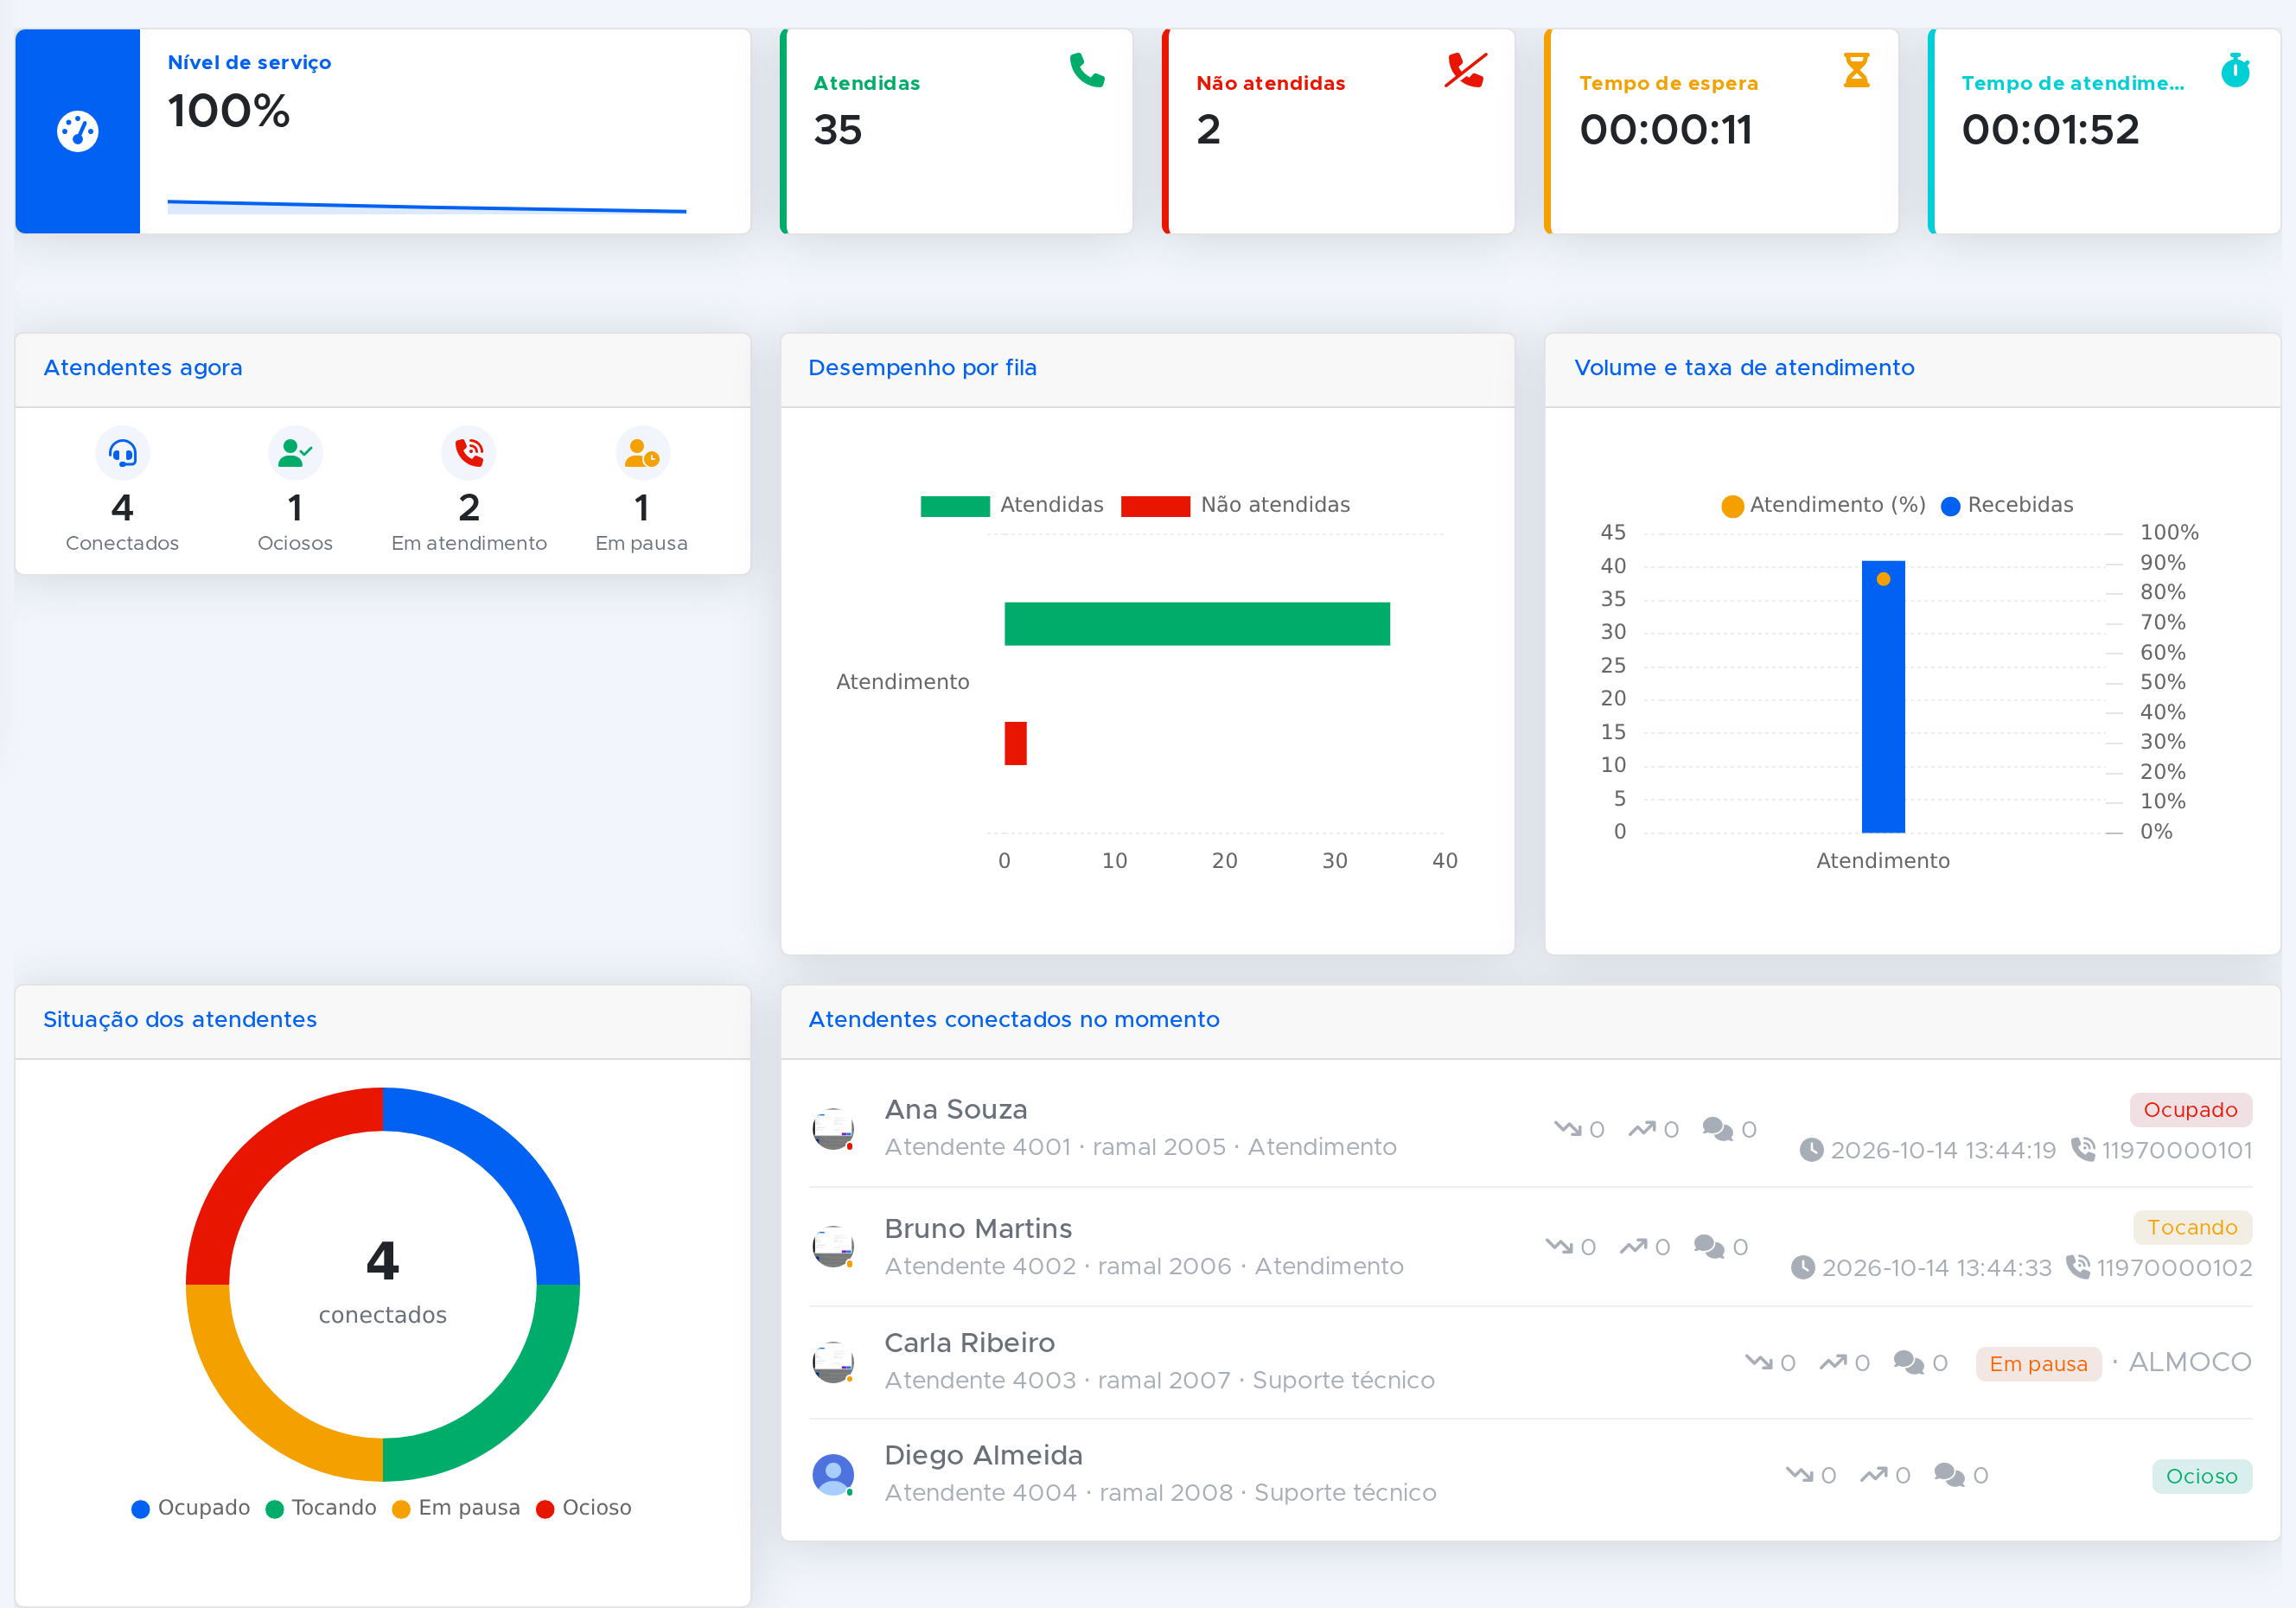
Task: Click the chat bubbles icon in Carla Ribeiro's row
Action: 1908,1363
